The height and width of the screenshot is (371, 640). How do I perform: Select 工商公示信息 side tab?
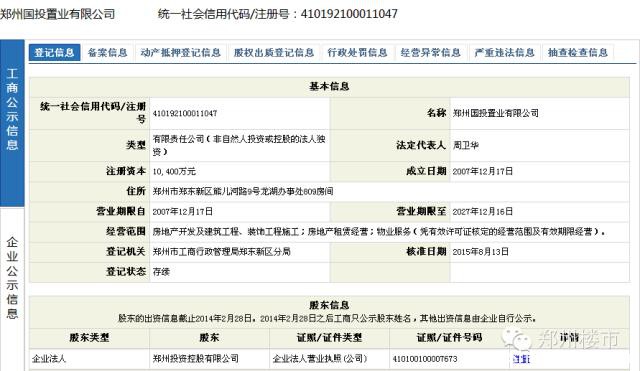(12, 122)
